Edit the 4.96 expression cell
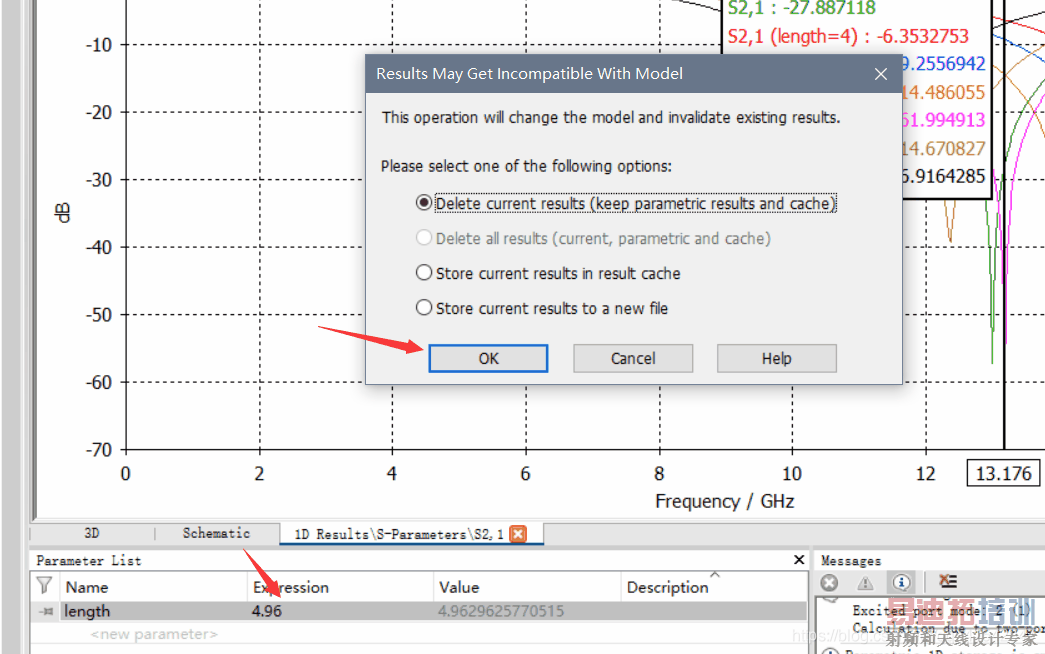Image resolution: width=1045 pixels, height=654 pixels. pyautogui.click(x=340, y=611)
